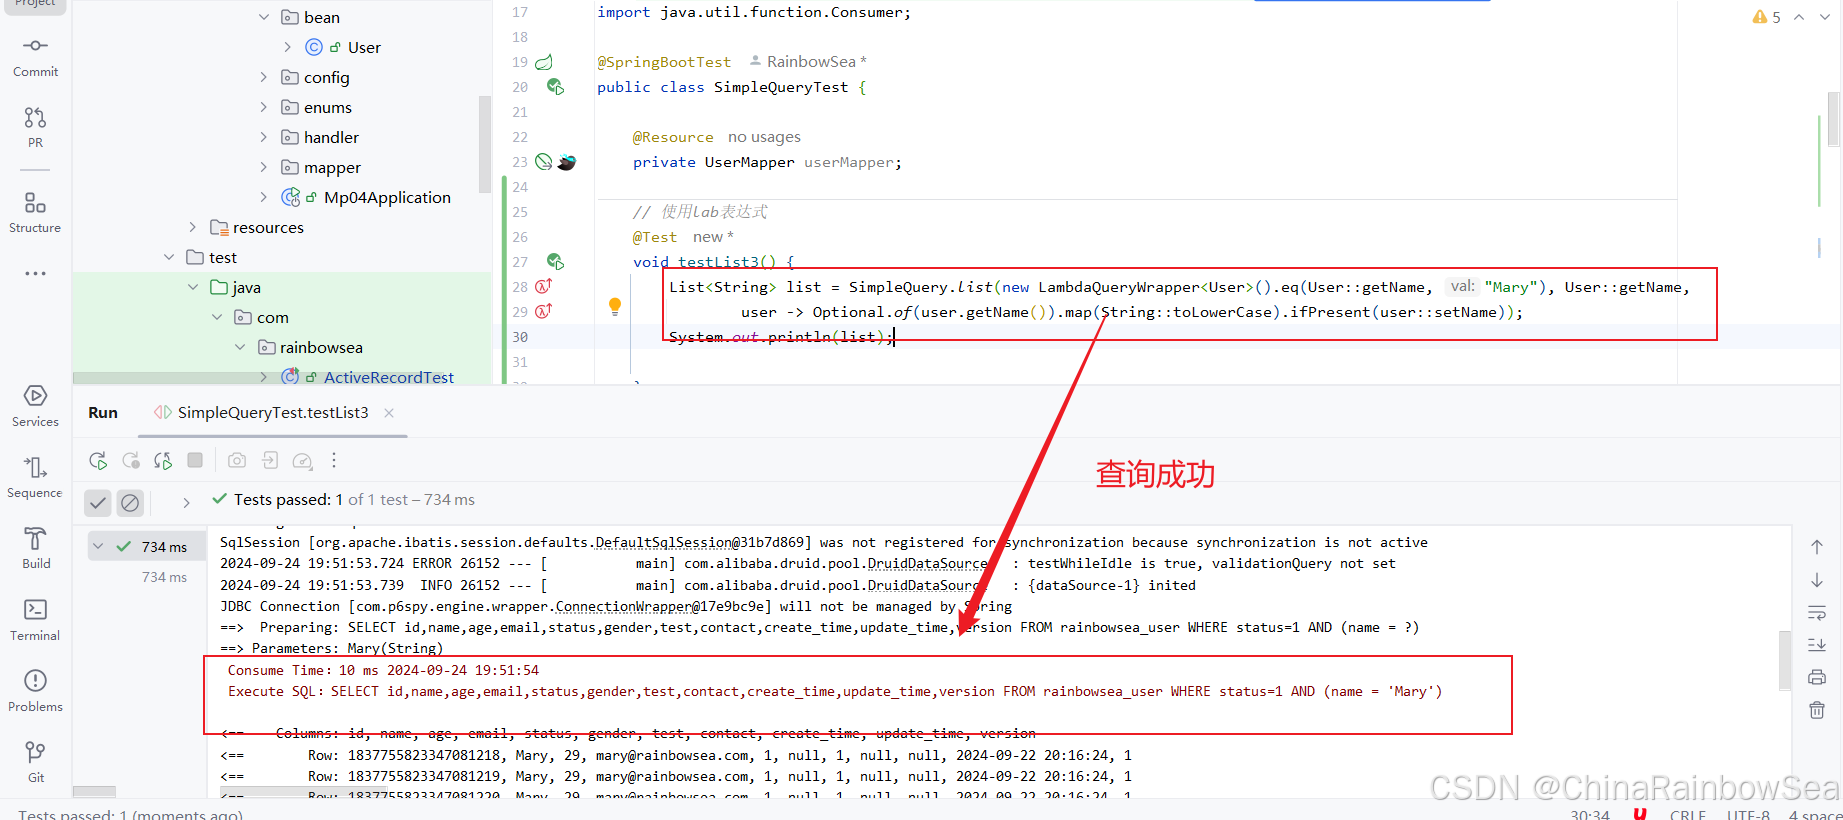Click the UTF-8 encoding status button
Viewport: 1843px width, 820px height.
pos(1747,814)
